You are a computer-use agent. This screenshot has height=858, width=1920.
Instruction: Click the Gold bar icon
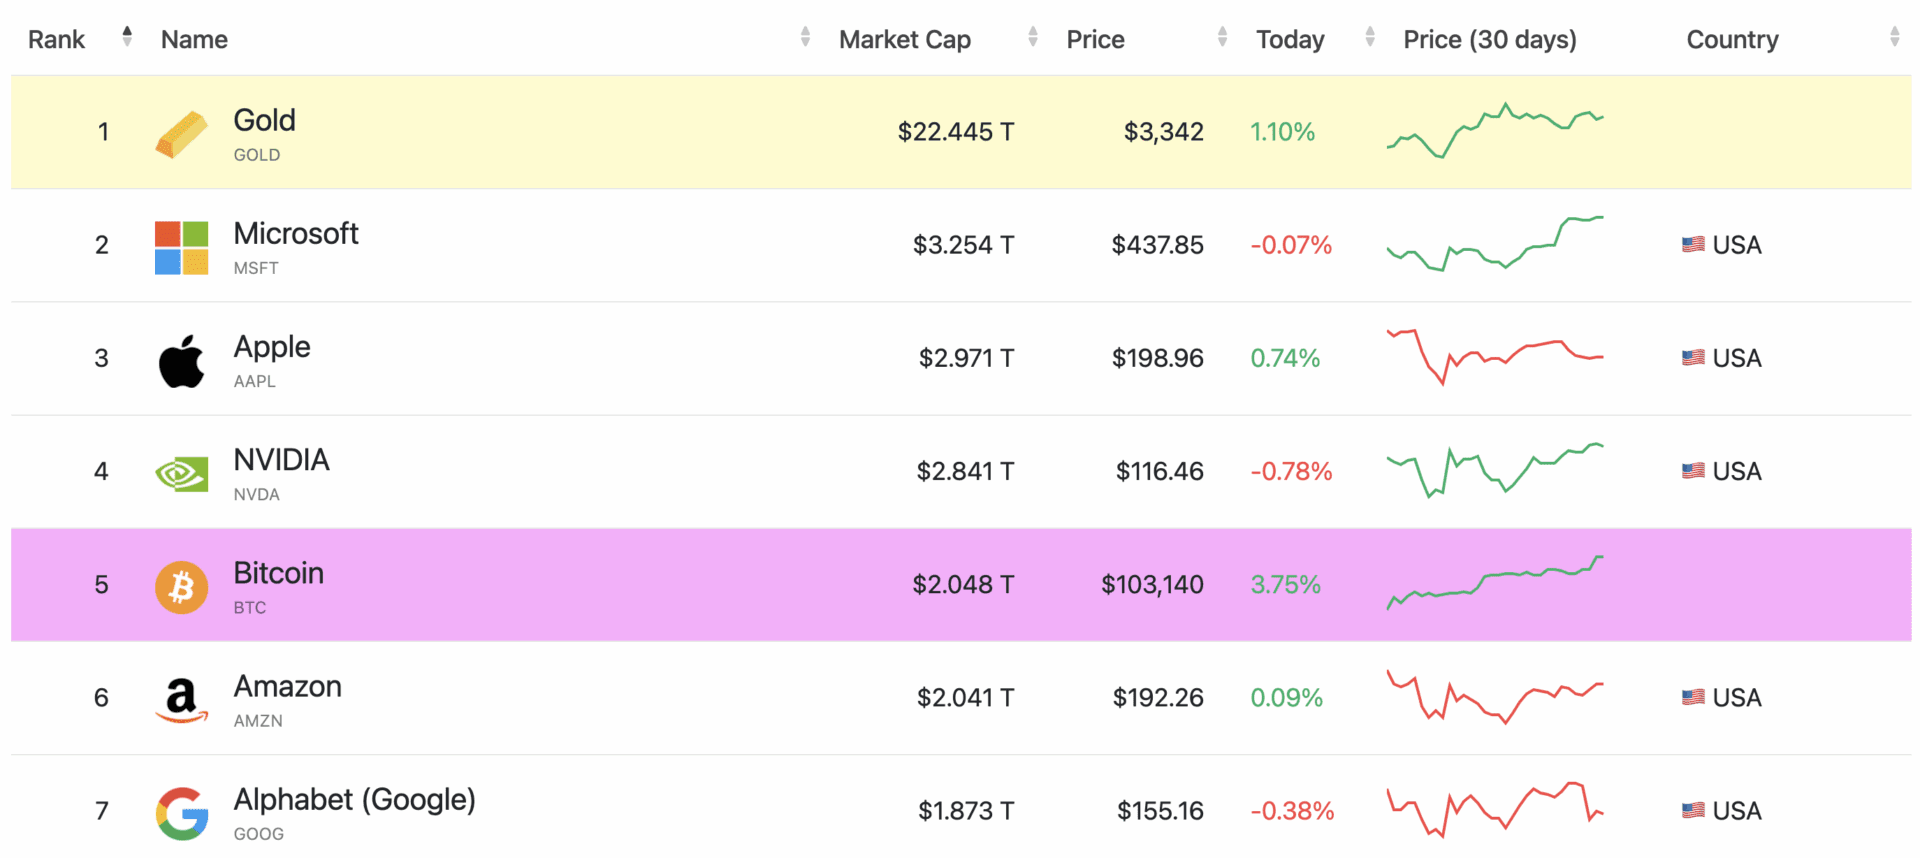tap(182, 134)
